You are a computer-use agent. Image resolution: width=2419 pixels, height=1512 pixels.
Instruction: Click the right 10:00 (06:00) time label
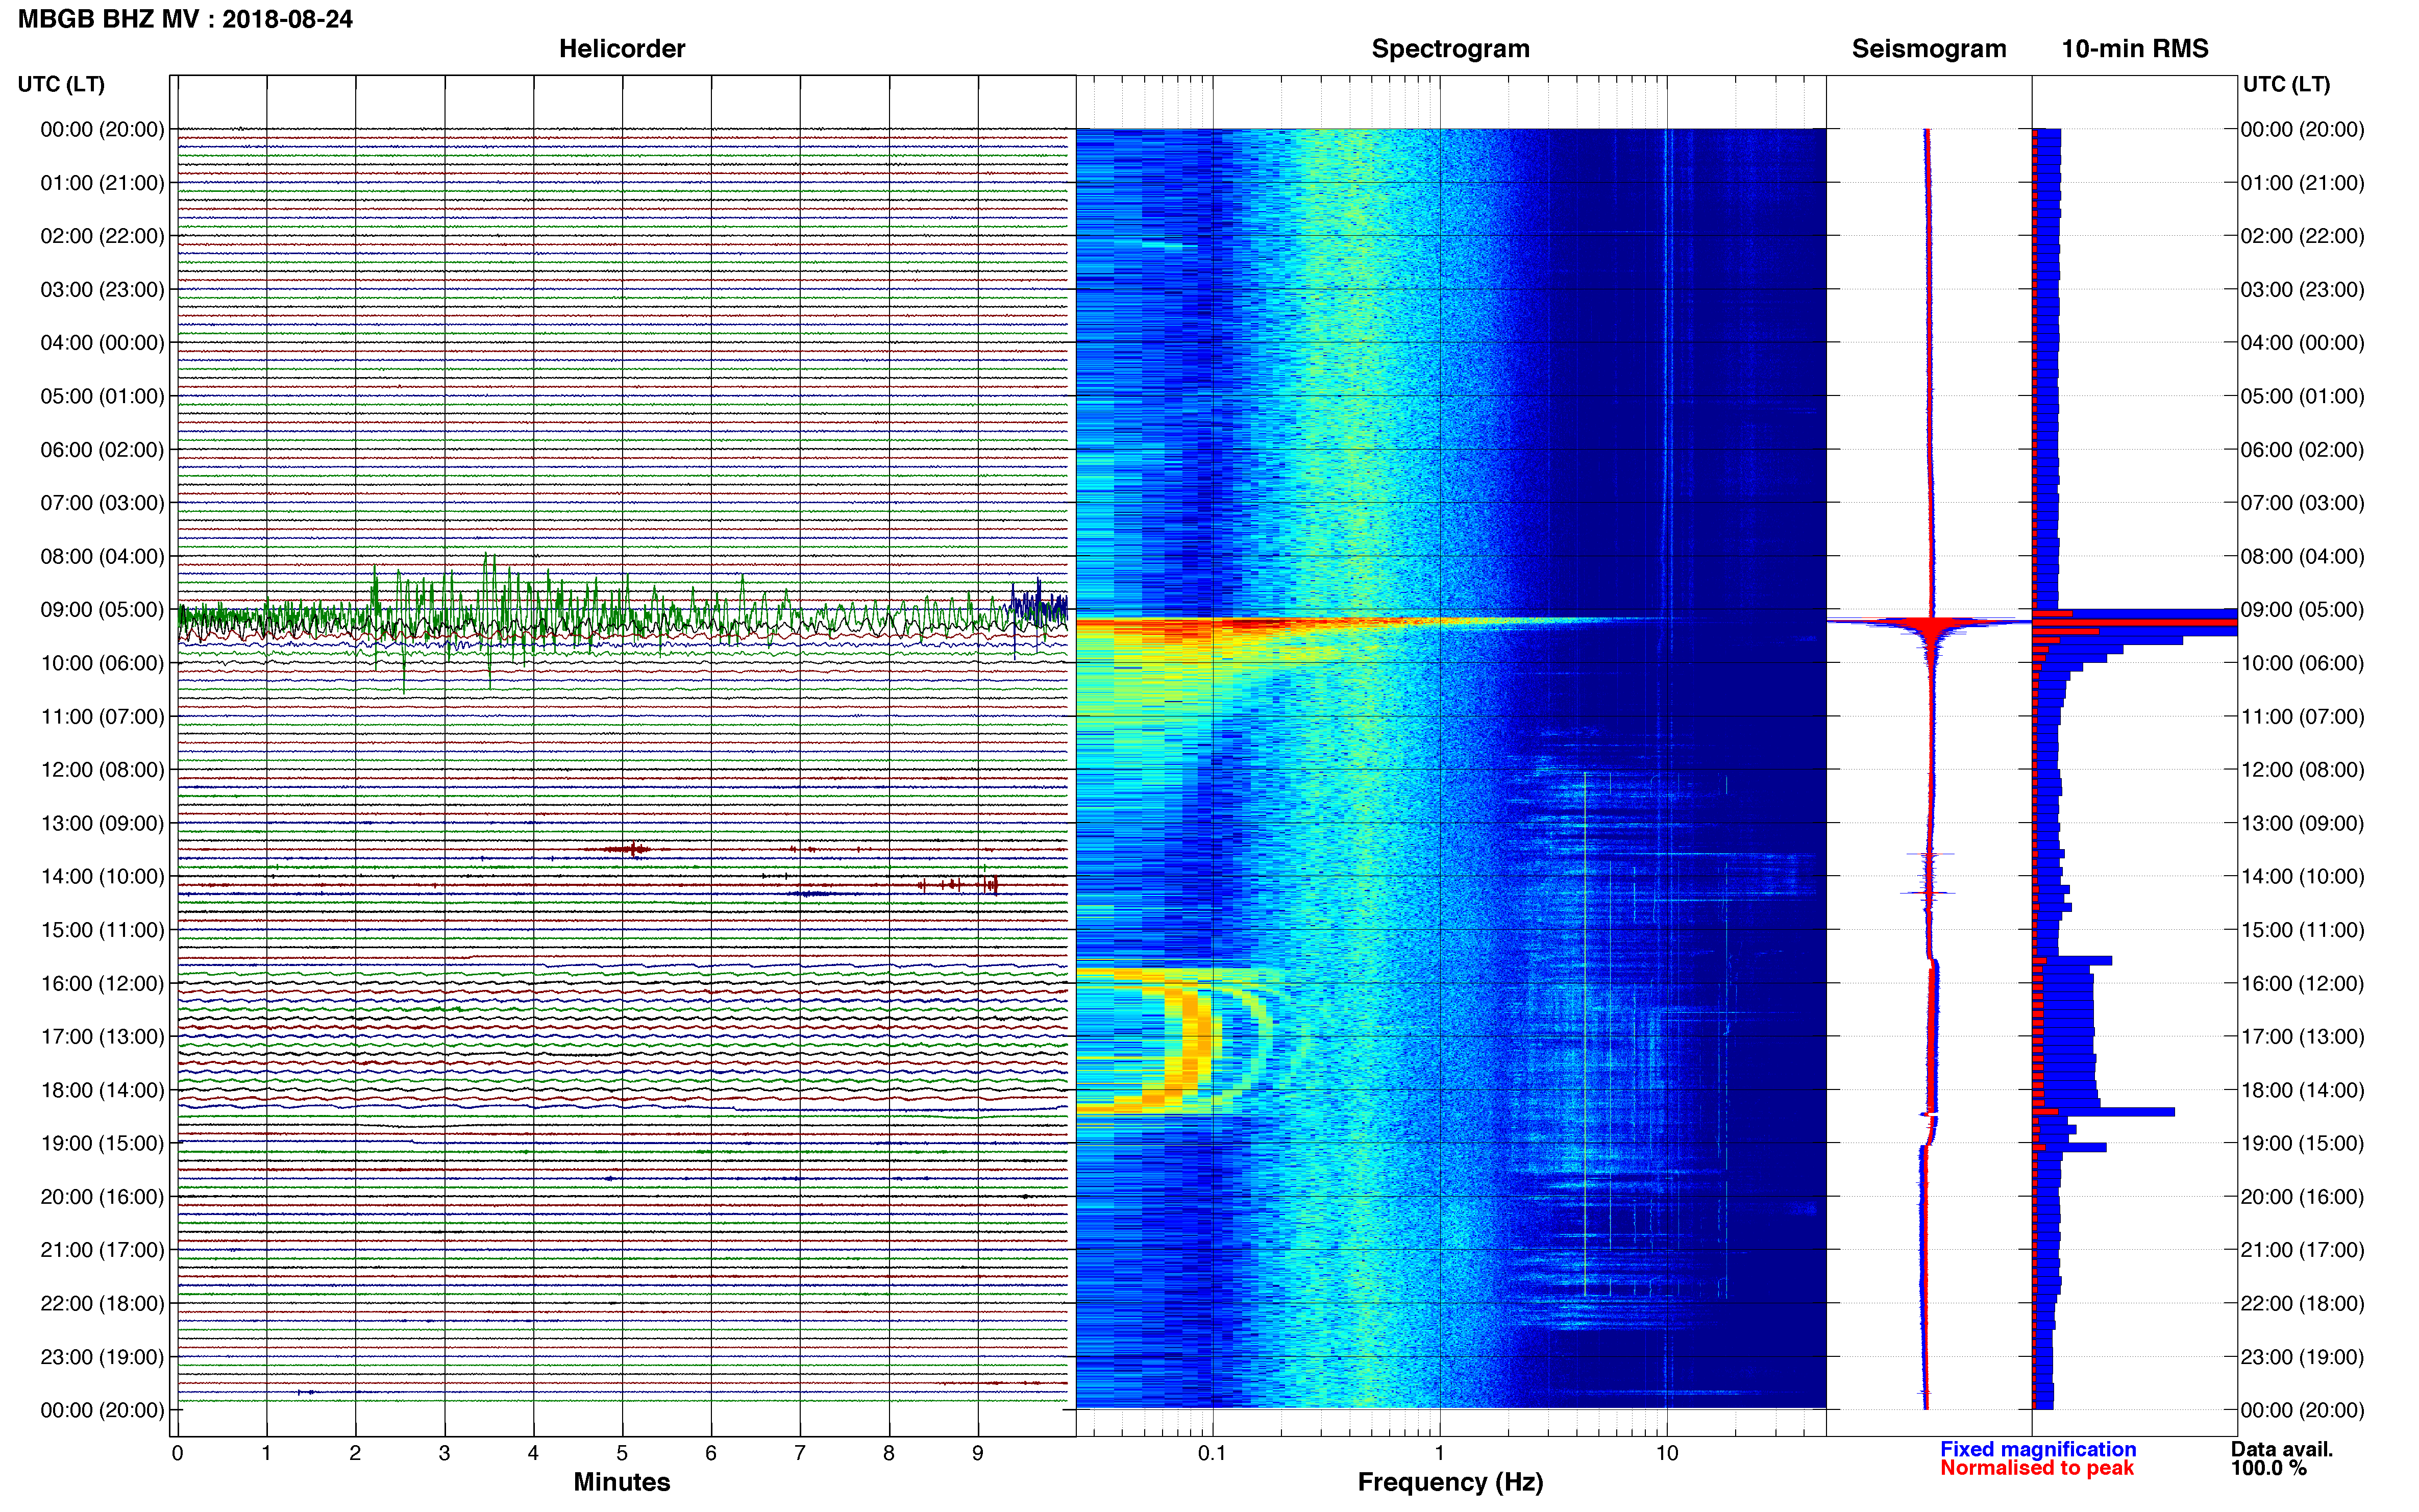[x=2302, y=663]
